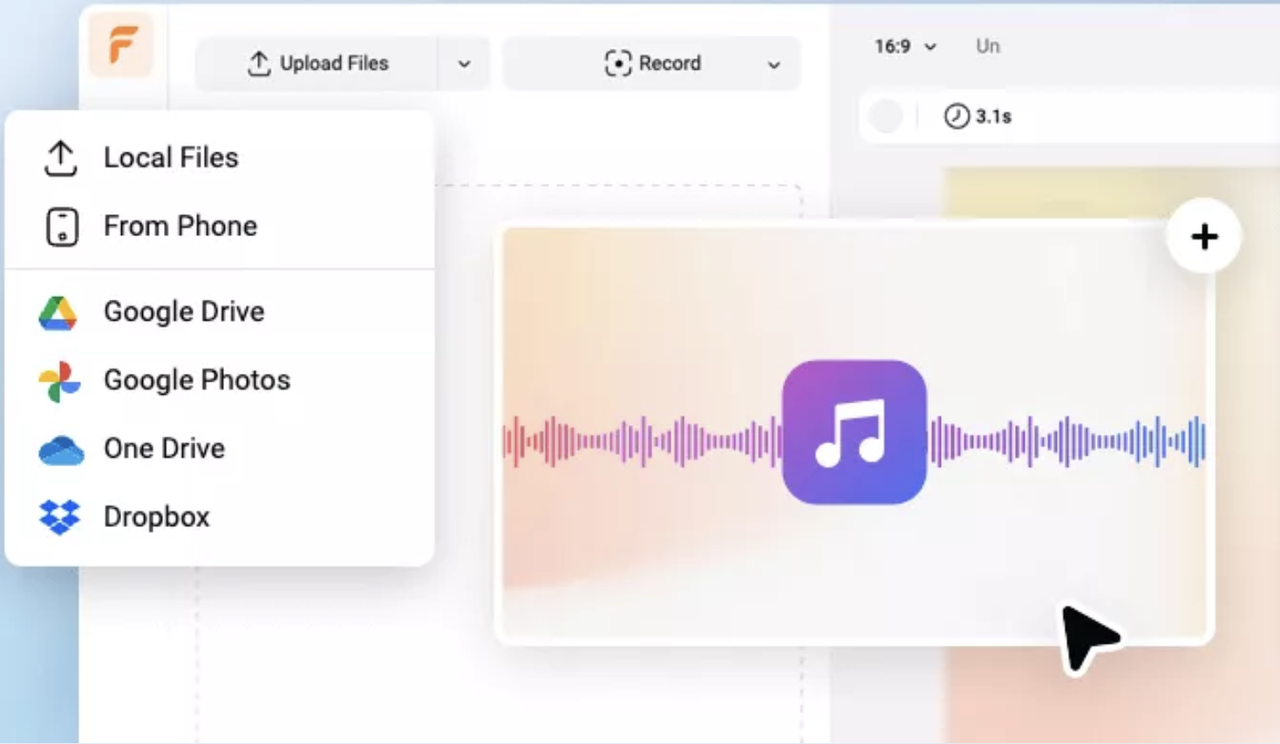
Task: Click the Upload Files button
Action: pyautogui.click(x=320, y=63)
